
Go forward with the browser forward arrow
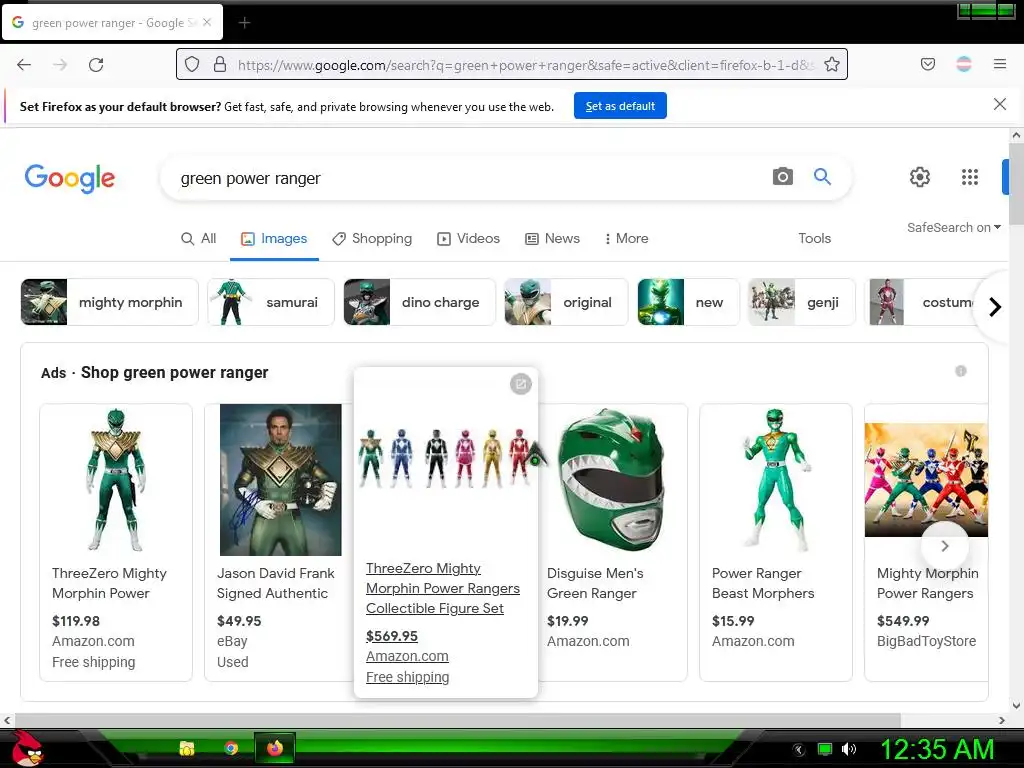pyautogui.click(x=60, y=65)
